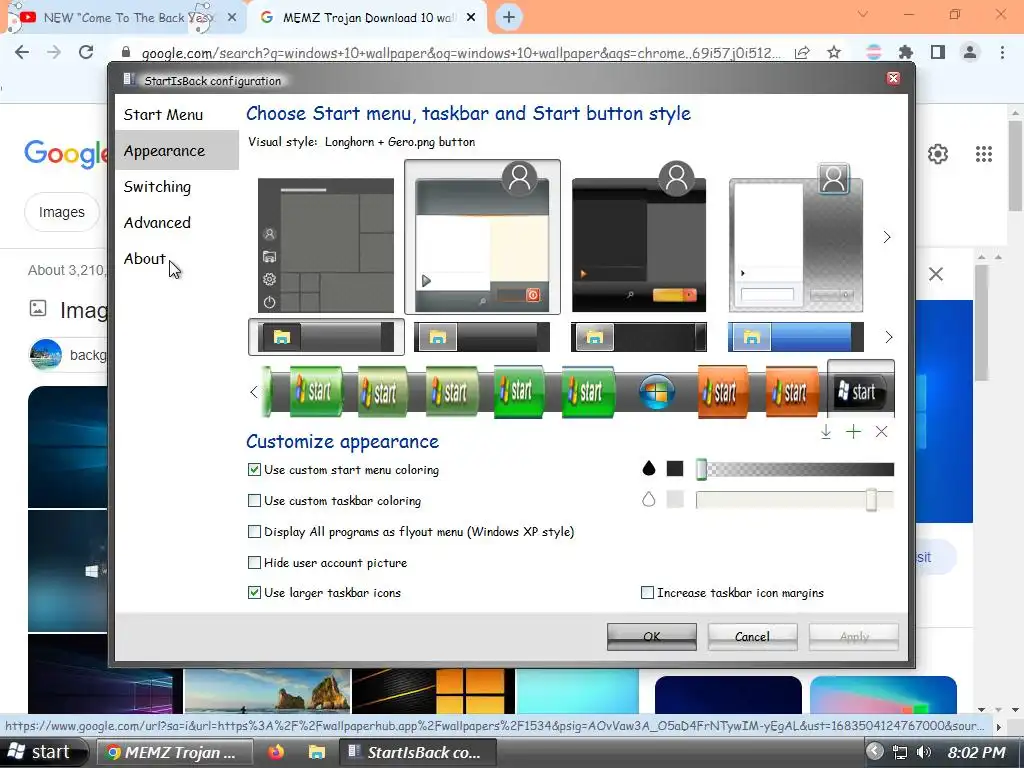The width and height of the screenshot is (1024, 768).
Task: Open Firefox from the taskbar
Action: click(276, 752)
